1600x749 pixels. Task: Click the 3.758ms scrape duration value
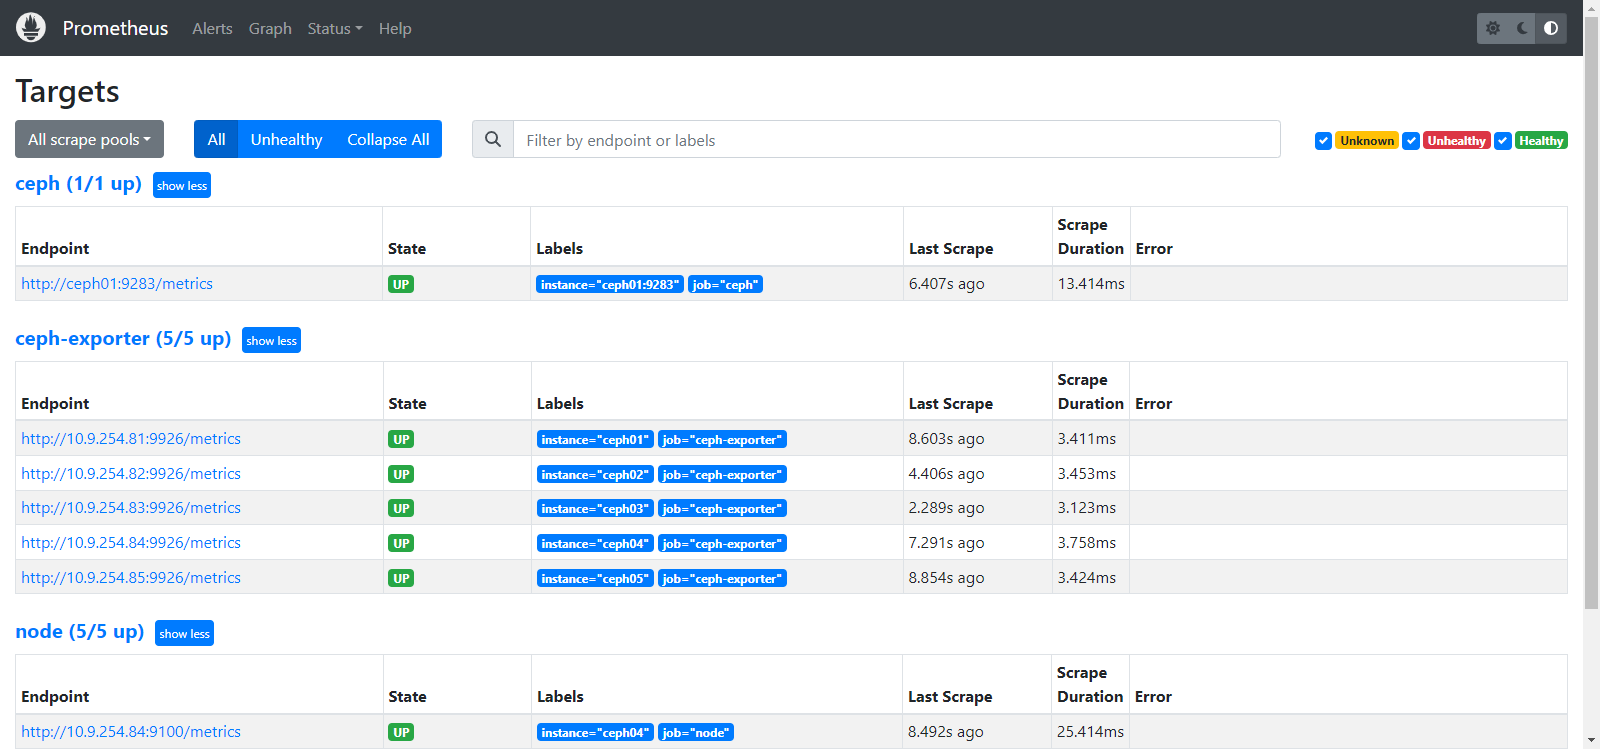click(1087, 542)
